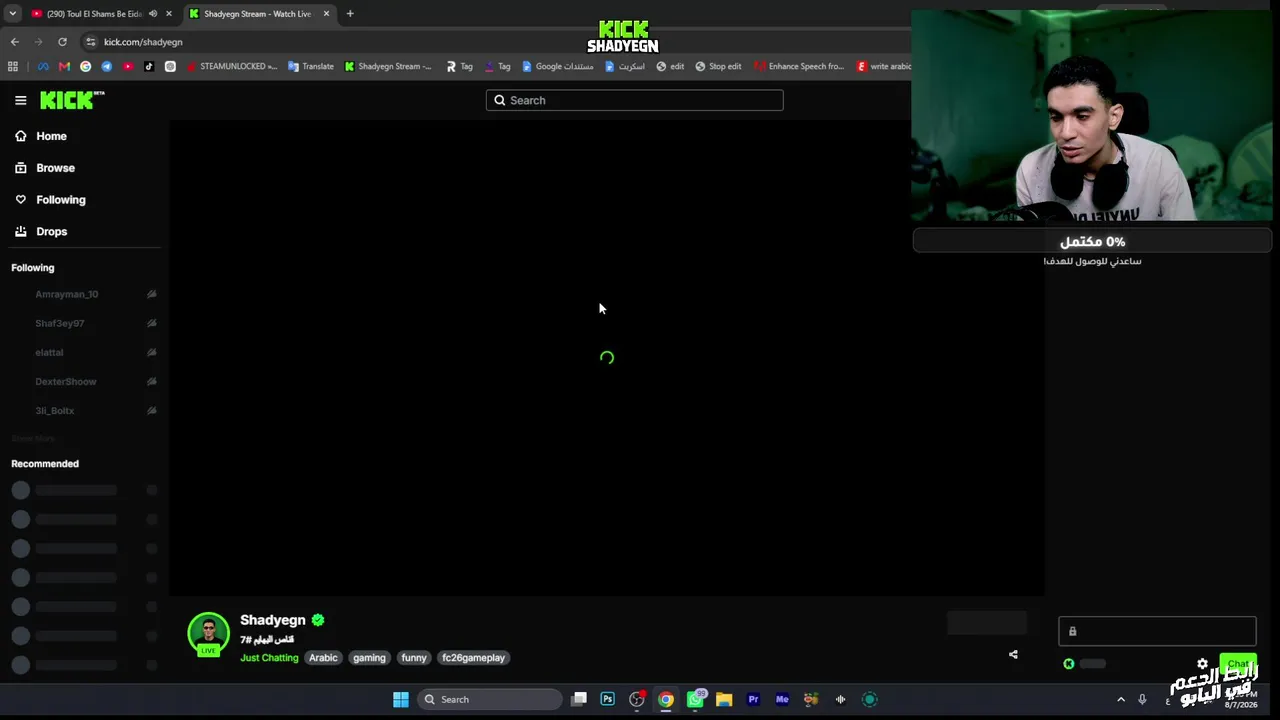Viewport: 1280px width, 720px height.
Task: Click the Kick points icon below chat
Action: point(1069,664)
